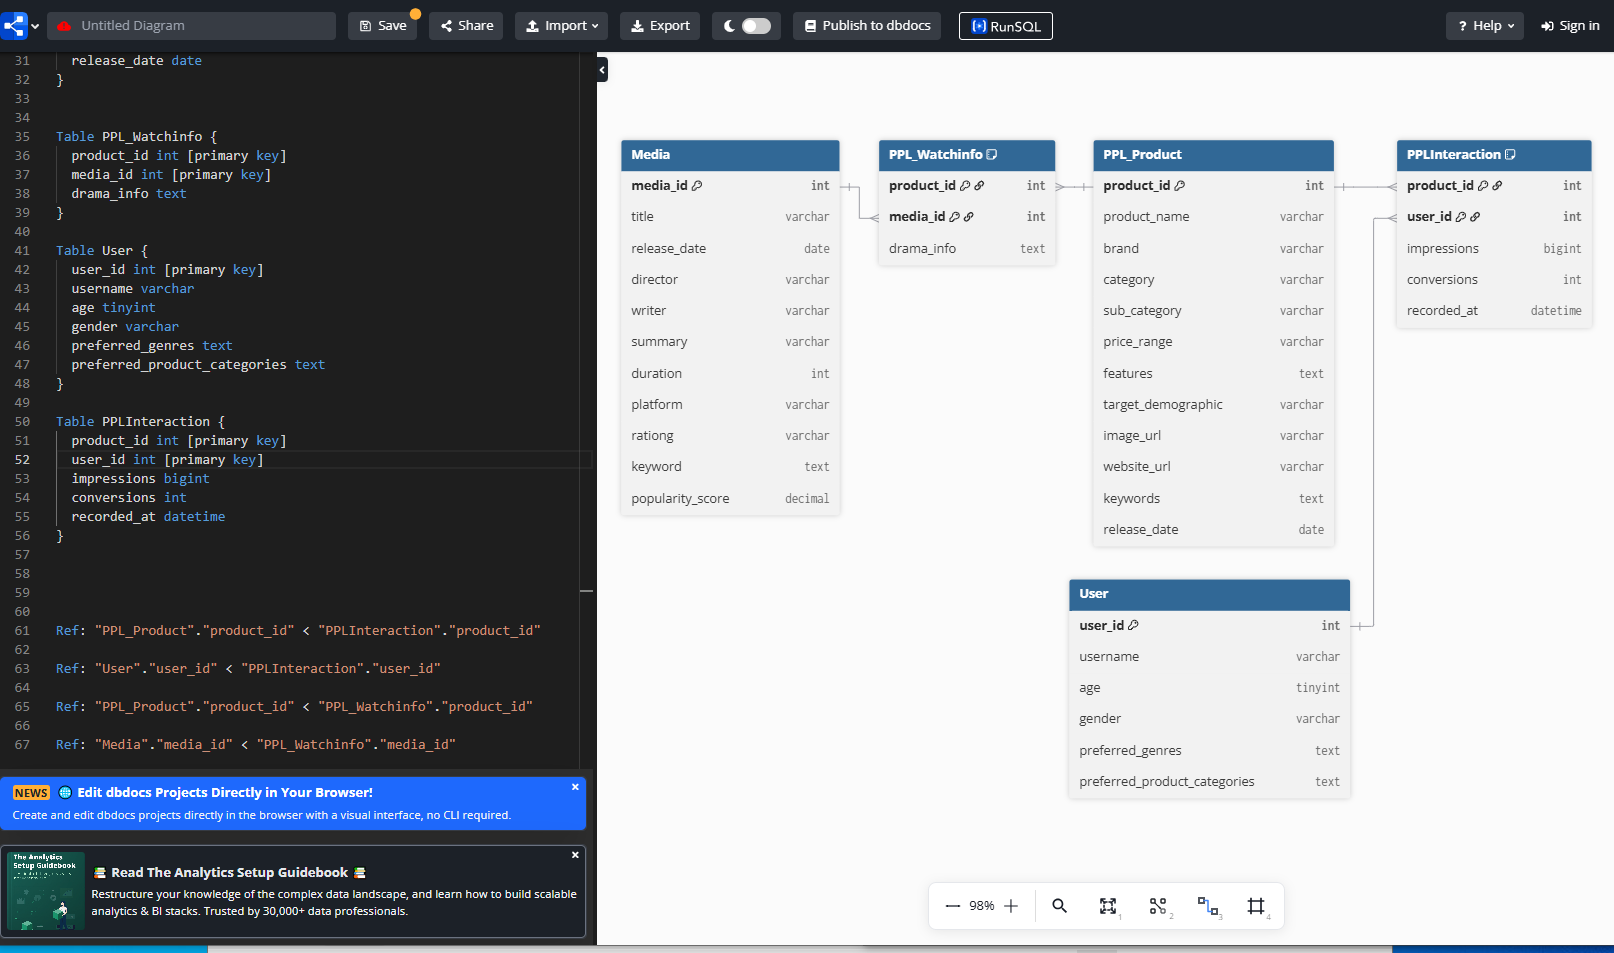Click code line 'Table PPLInteraction {'

coord(140,422)
